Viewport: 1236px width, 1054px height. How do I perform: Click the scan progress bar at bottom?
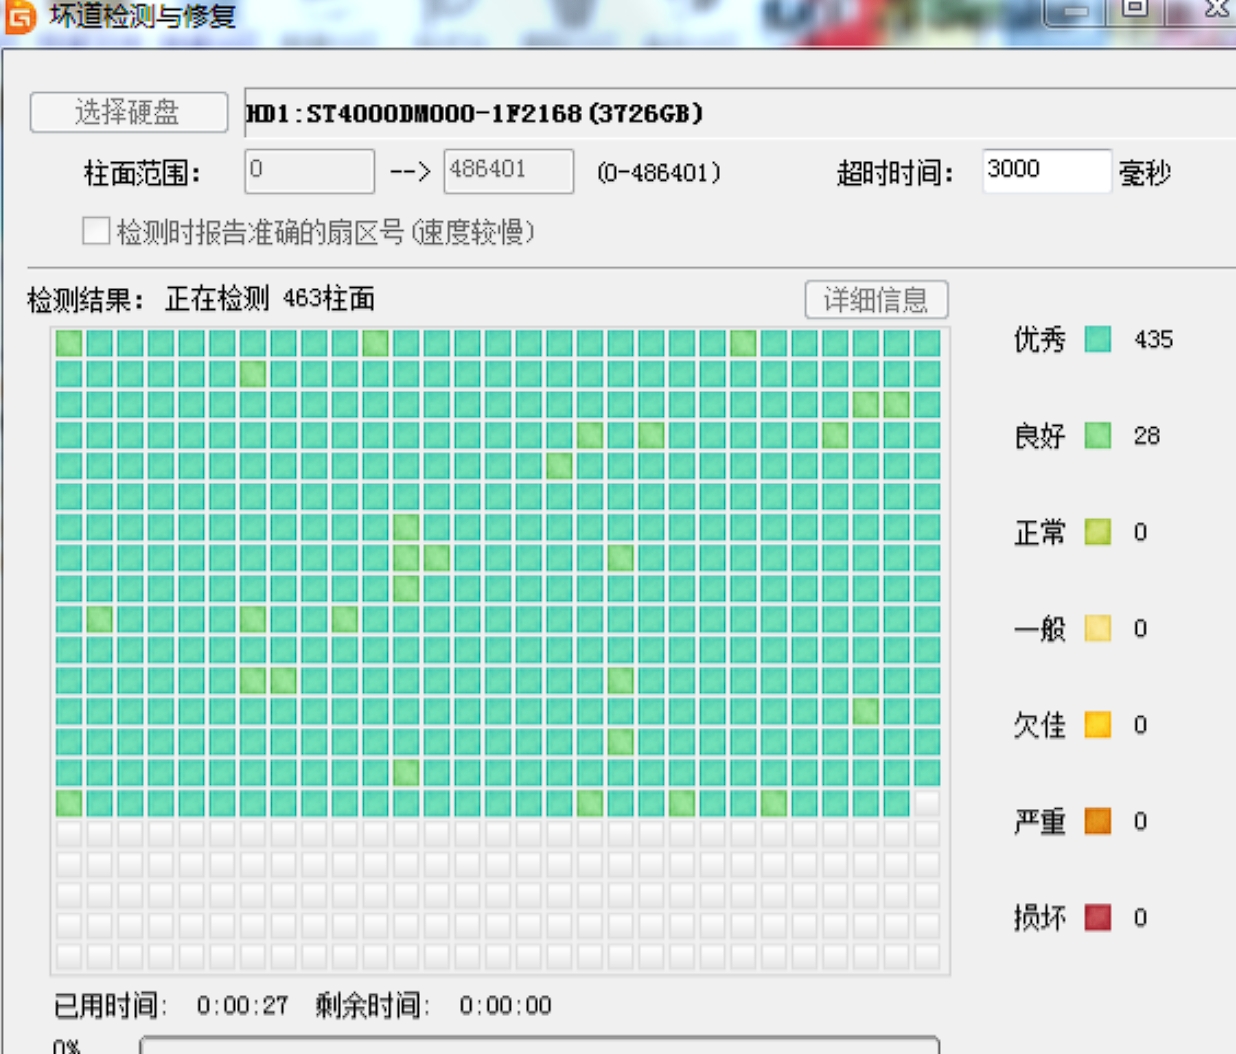540,1045
